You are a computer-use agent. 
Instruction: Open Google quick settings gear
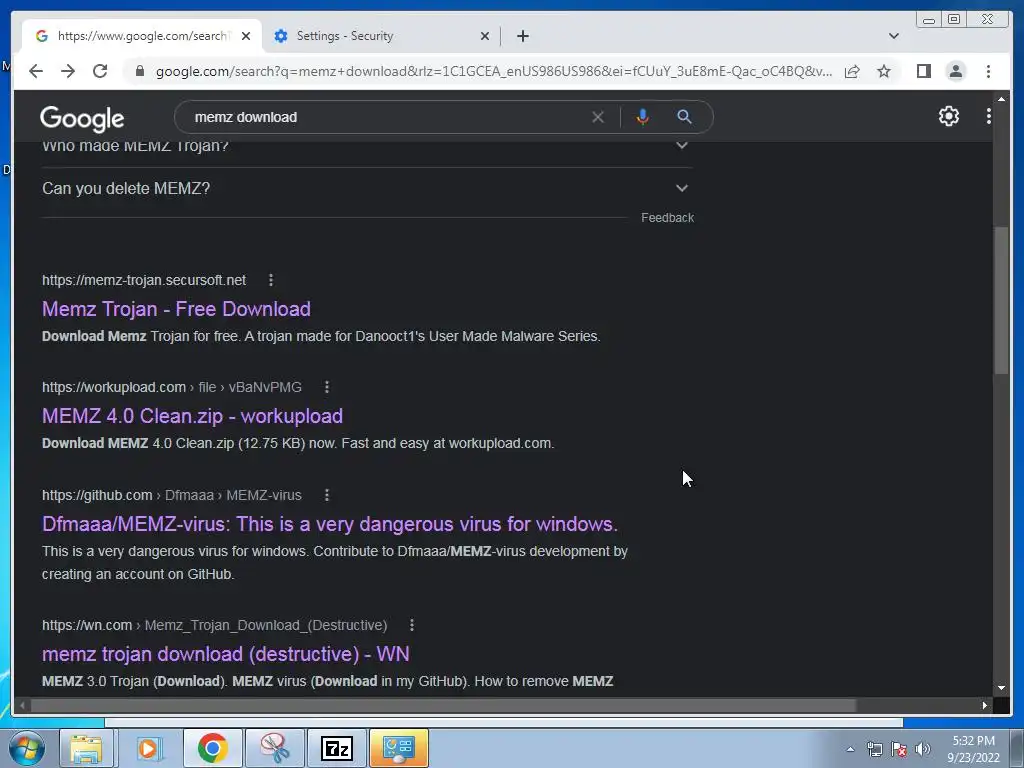(948, 116)
